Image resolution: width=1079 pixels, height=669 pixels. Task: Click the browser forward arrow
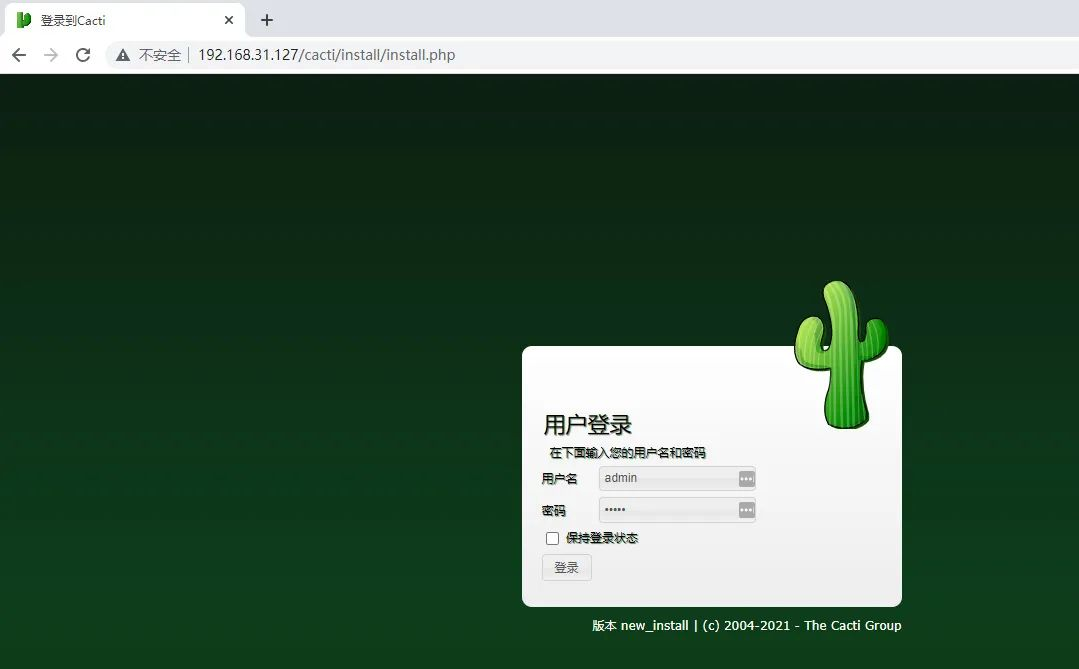coord(51,55)
